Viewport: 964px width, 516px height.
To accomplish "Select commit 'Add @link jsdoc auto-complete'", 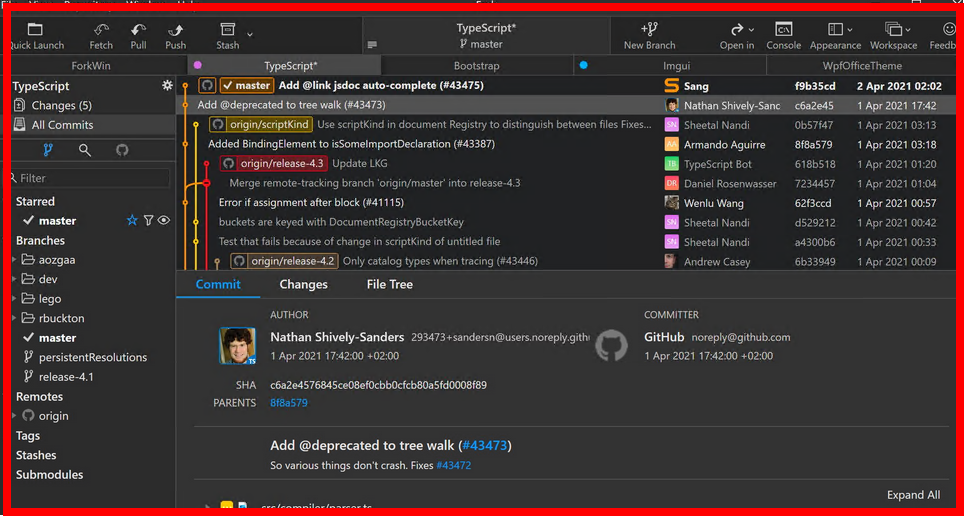I will [x=381, y=85].
